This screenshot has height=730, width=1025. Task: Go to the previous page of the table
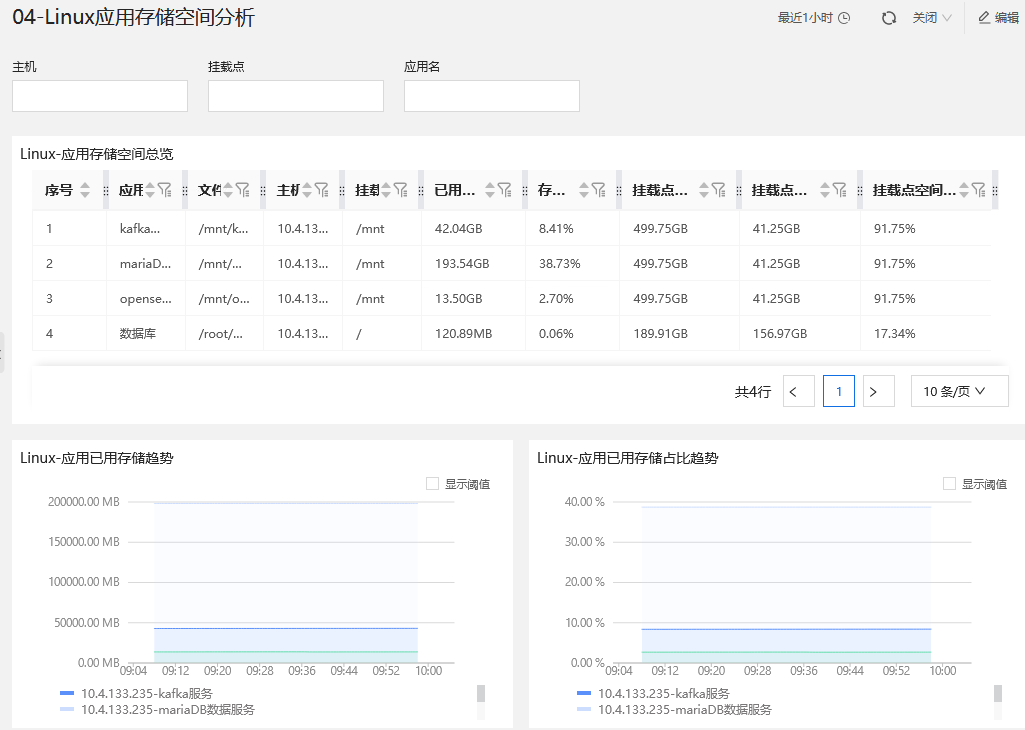[799, 391]
